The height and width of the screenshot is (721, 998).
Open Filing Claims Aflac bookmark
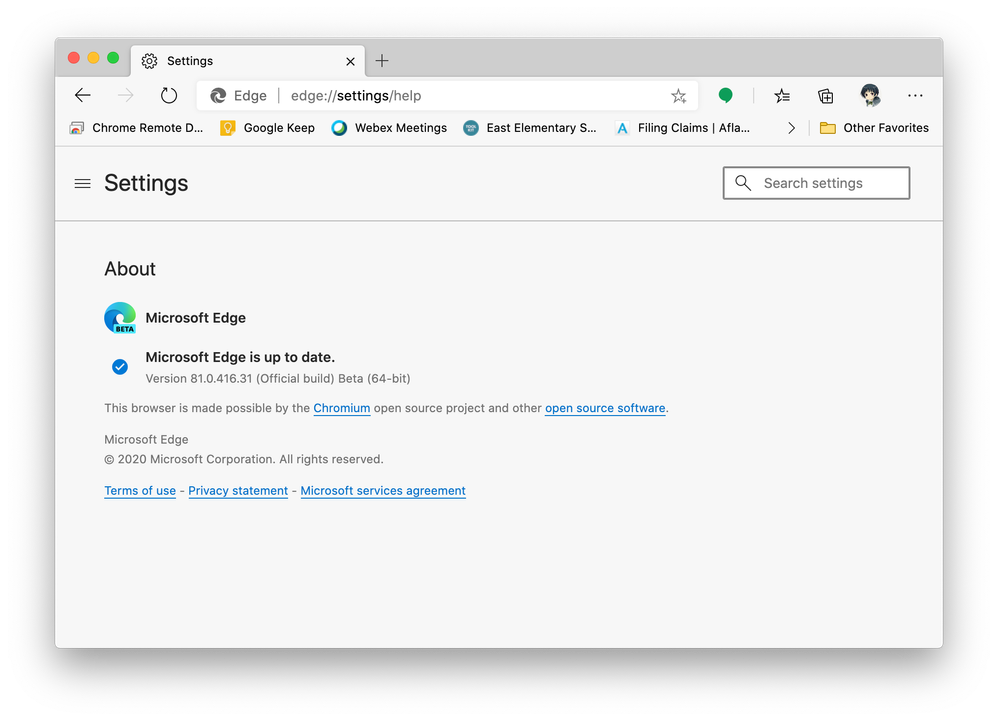(682, 128)
